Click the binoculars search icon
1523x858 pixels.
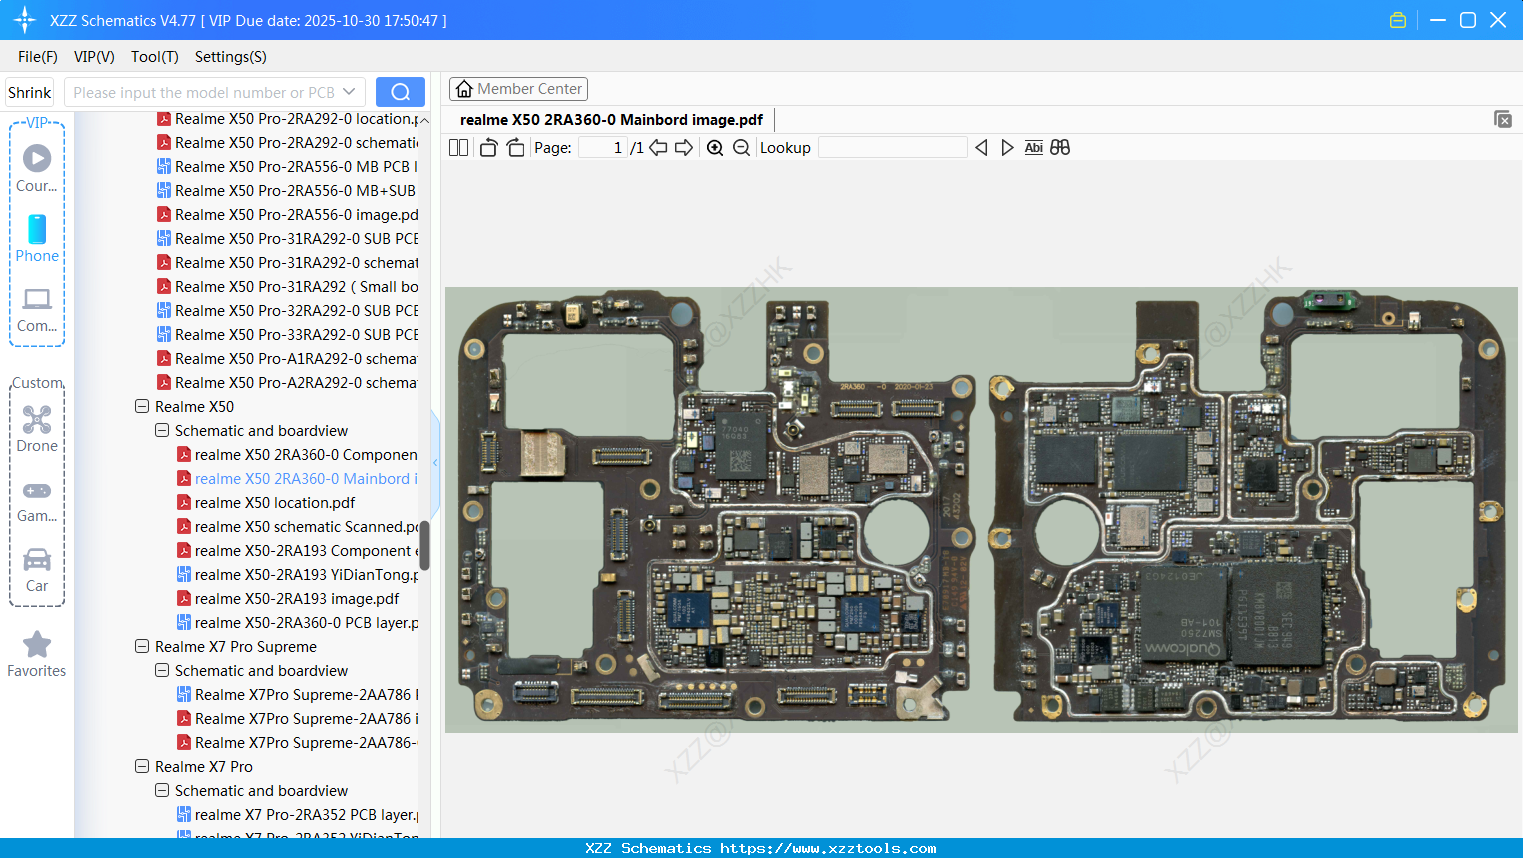tap(1060, 147)
